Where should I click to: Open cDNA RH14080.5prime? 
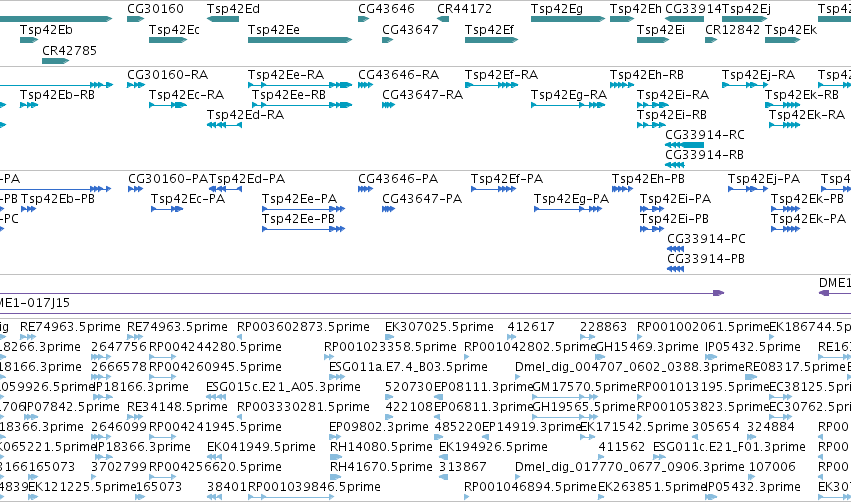pos(381,447)
